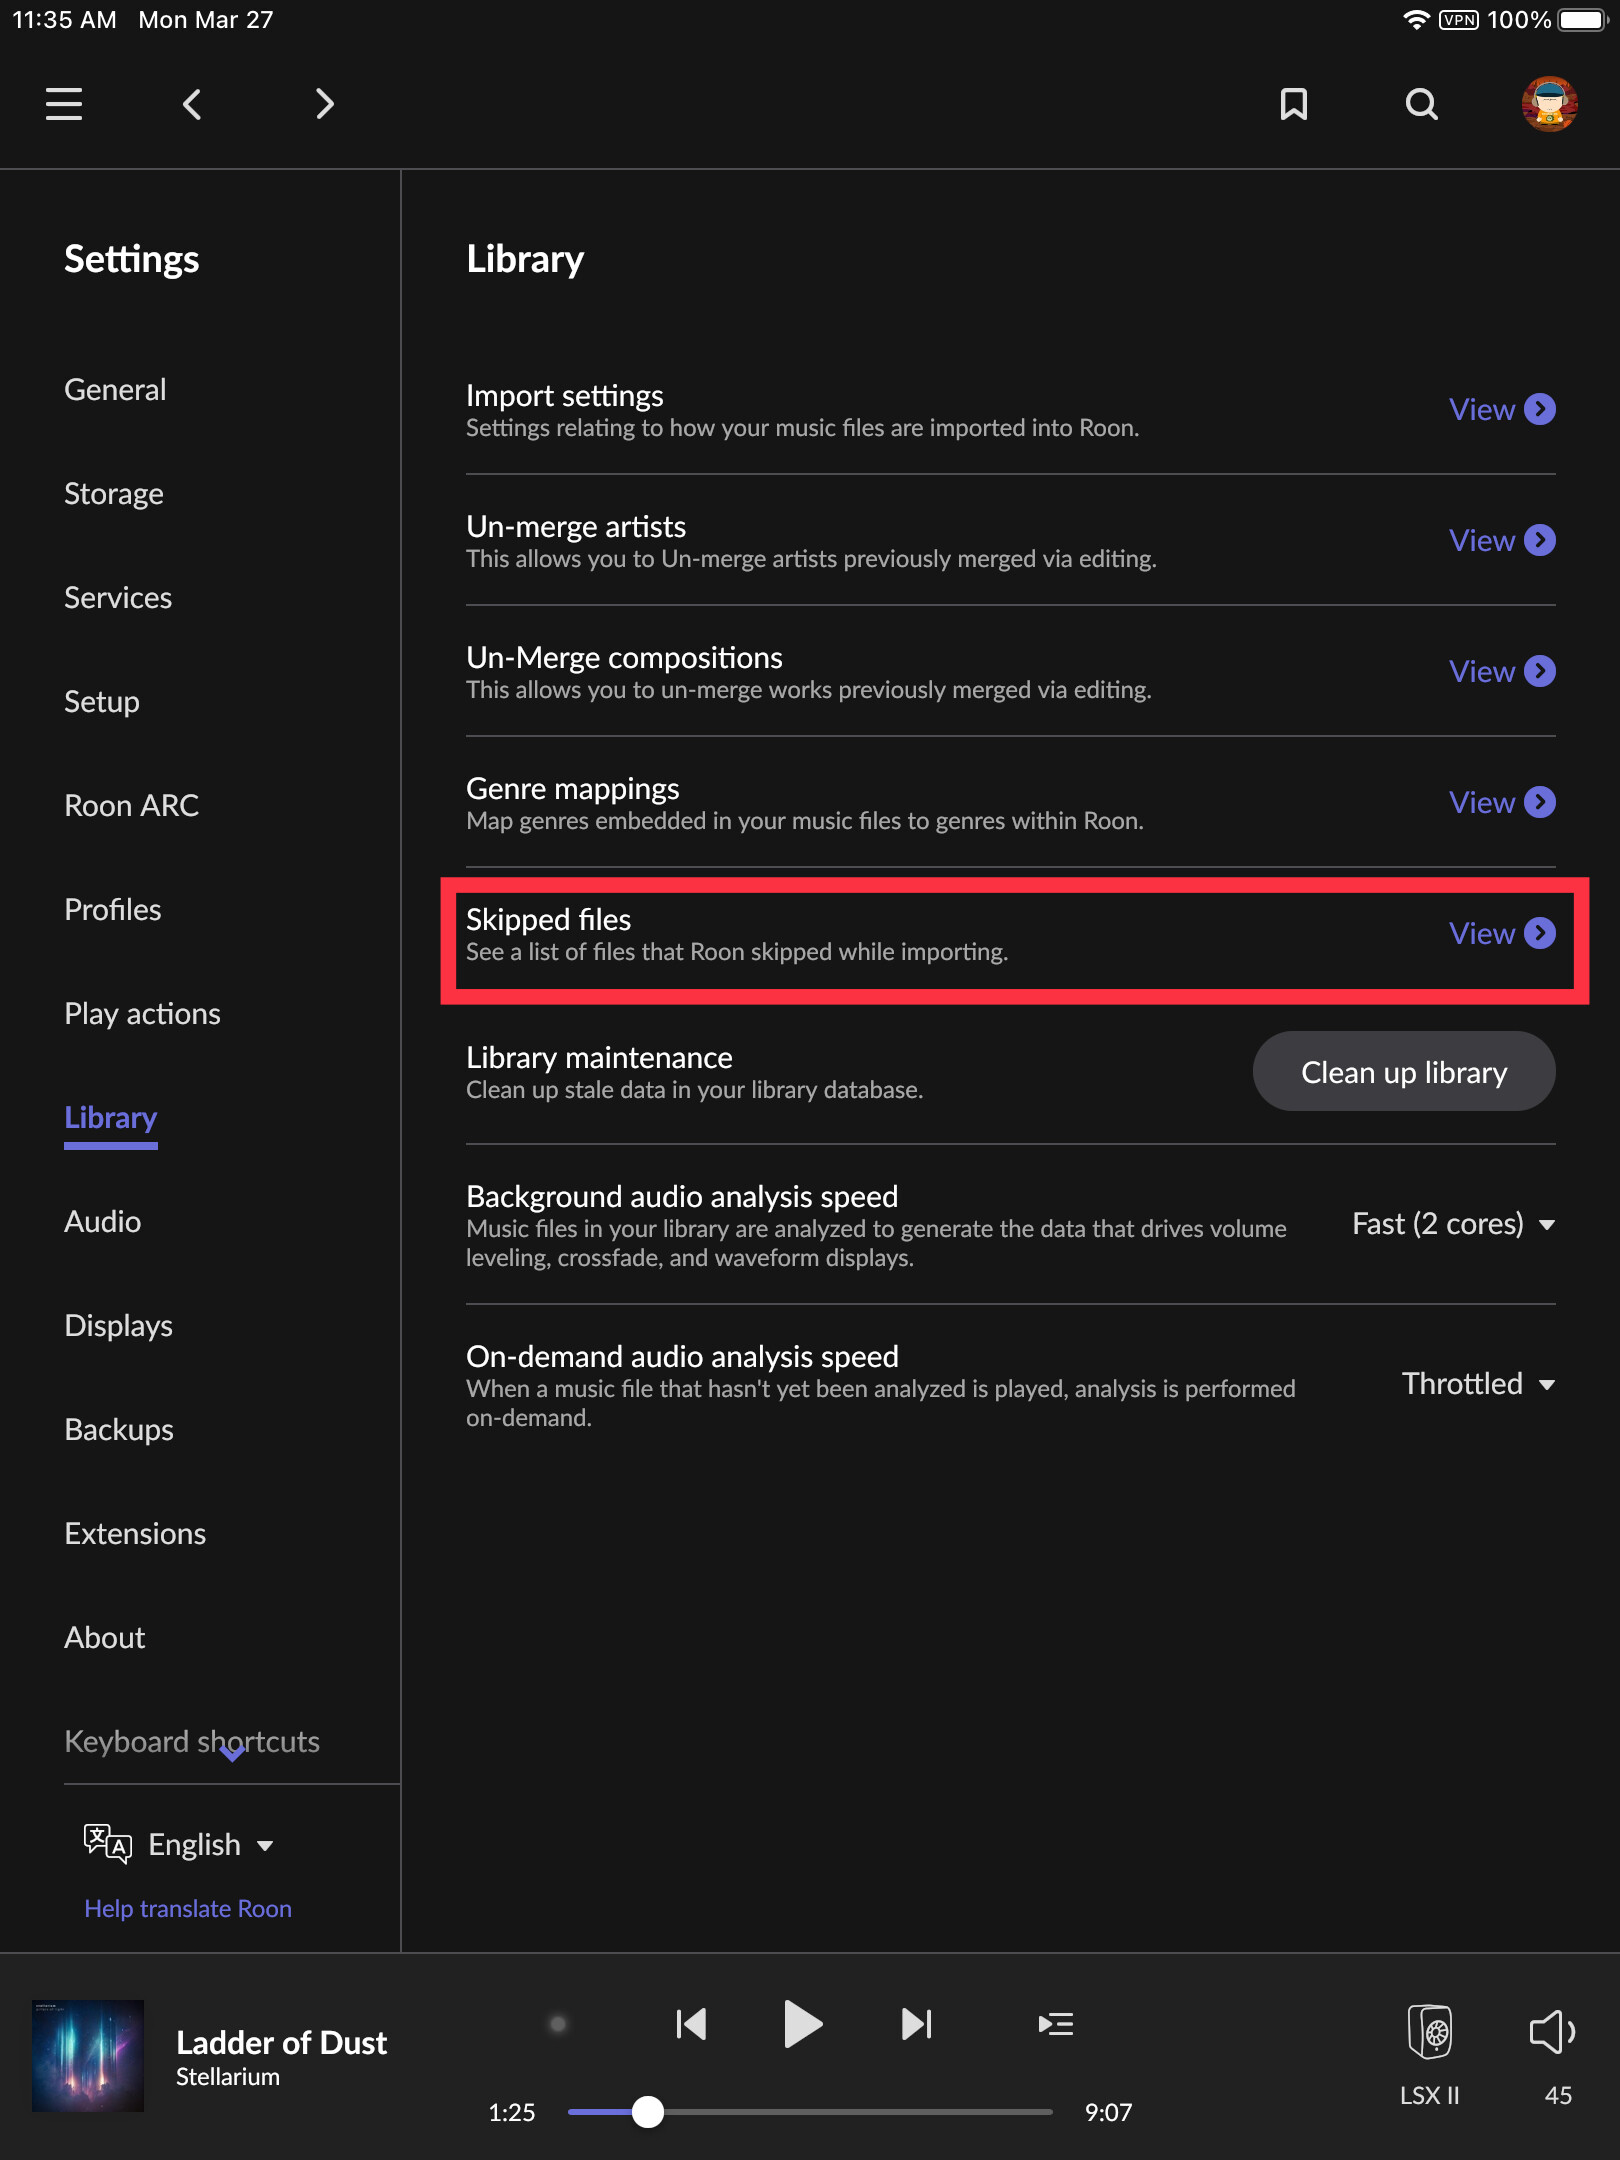Open the Help translate Roon link
Screen dimensions: 1620x2160
(x=188, y=1909)
